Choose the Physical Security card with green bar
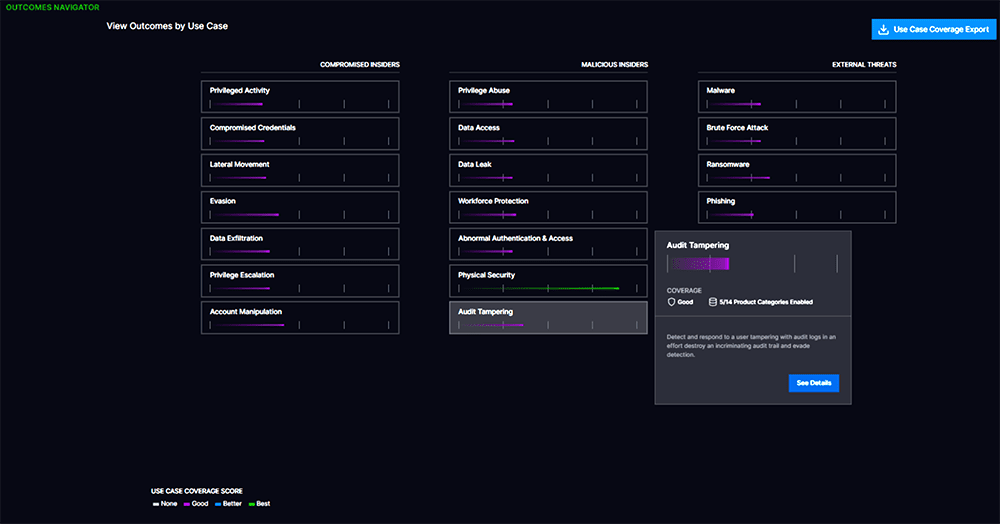The height and width of the screenshot is (524, 1000). click(x=548, y=281)
